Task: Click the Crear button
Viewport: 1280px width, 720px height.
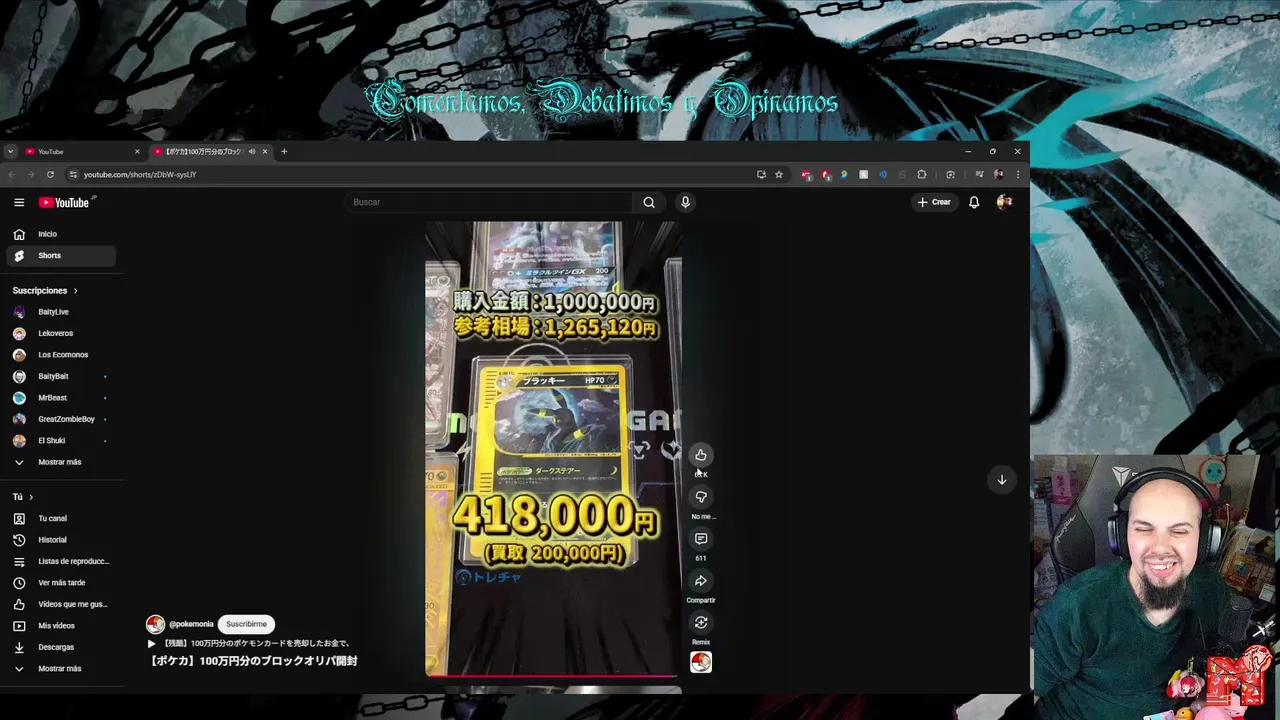Action: point(935,202)
